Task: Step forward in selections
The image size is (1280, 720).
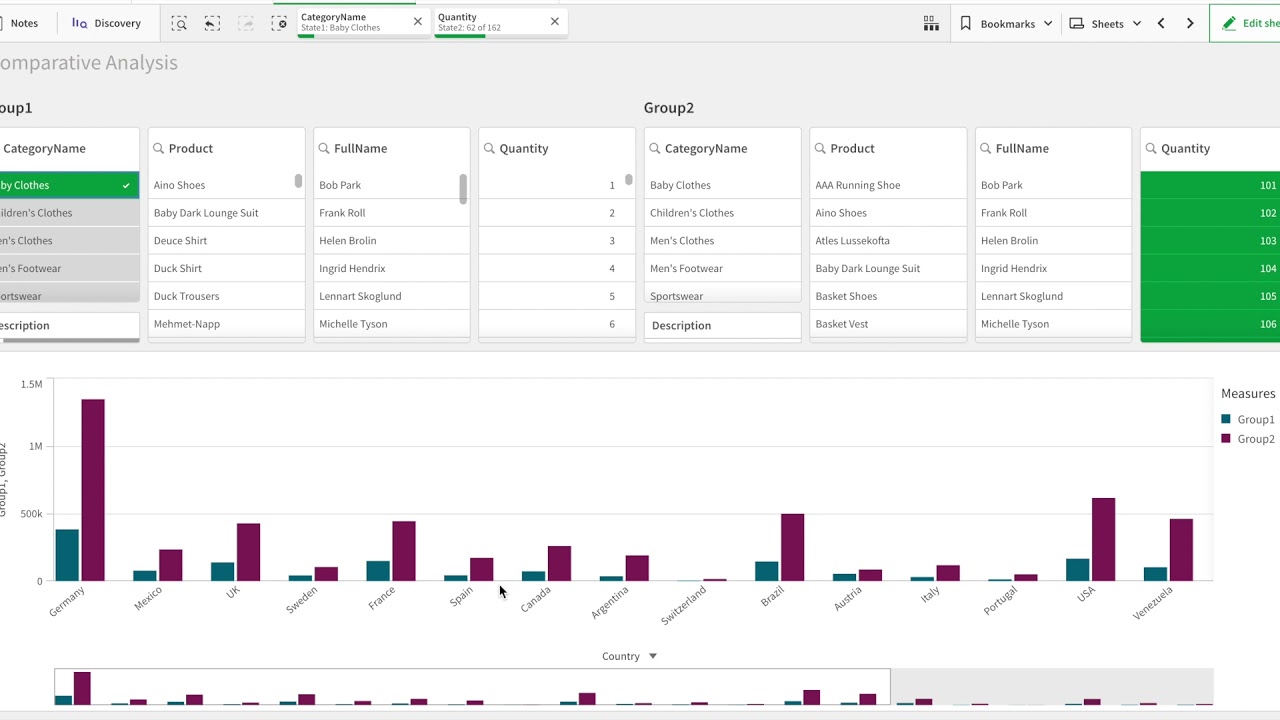Action: pyautogui.click(x=246, y=23)
